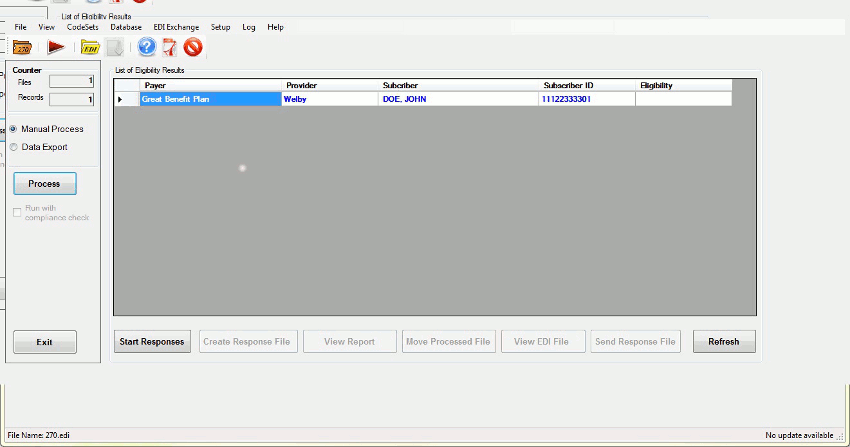
Task: Open the CodeSets menu
Action: 82,27
